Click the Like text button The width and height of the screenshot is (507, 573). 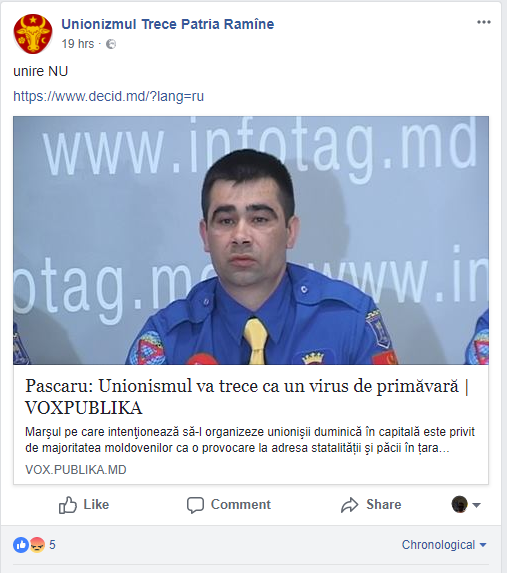(x=96, y=505)
